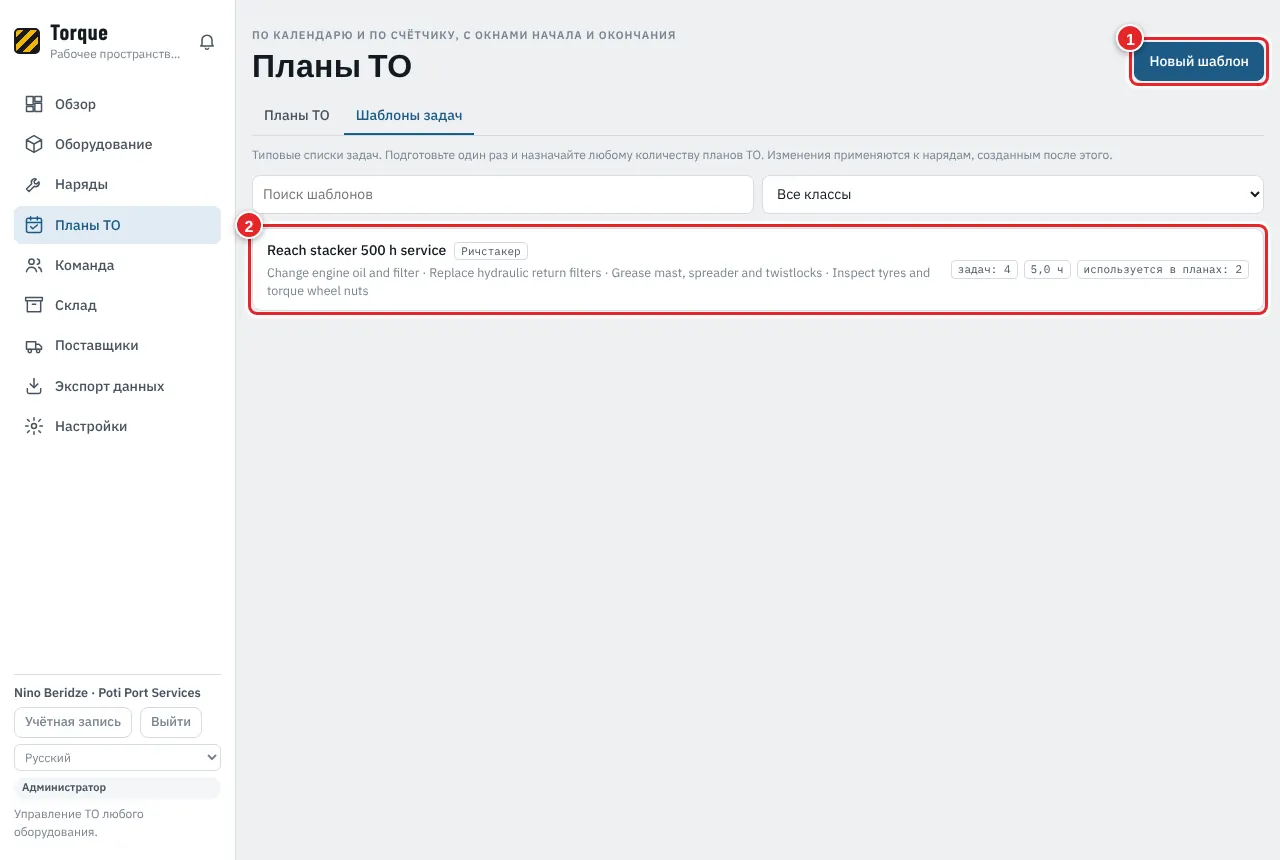Image resolution: width=1280 pixels, height=860 pixels.
Task: Click the задач: 4 badge
Action: tap(985, 270)
